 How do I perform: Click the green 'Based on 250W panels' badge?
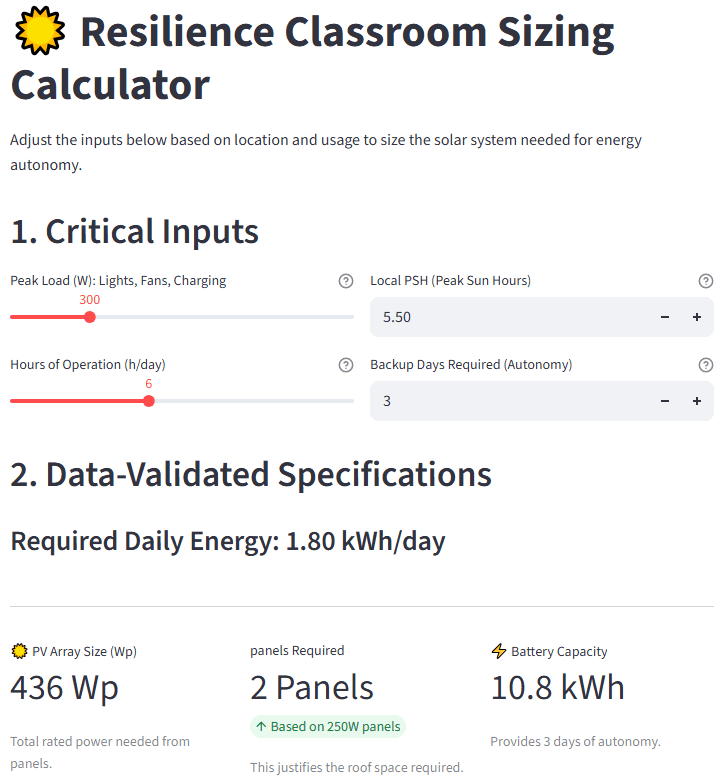tap(327, 727)
